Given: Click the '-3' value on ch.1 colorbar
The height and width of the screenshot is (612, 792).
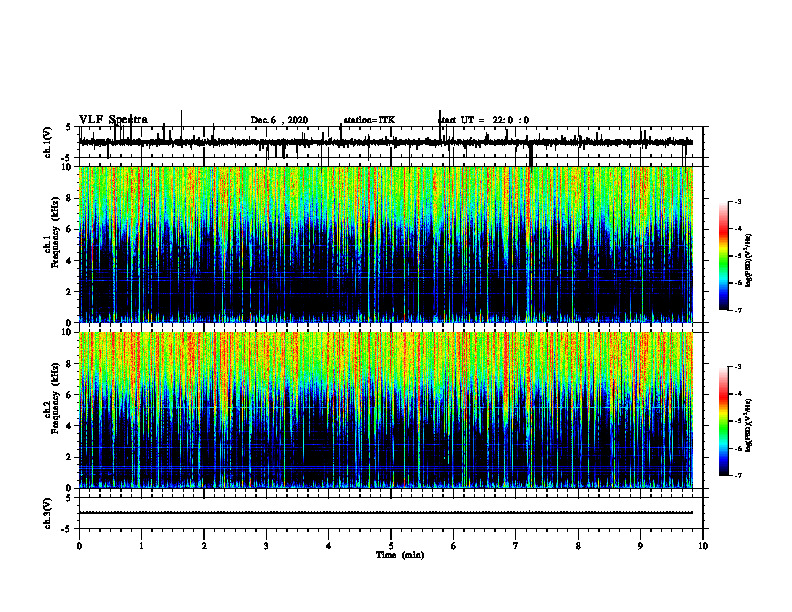Looking at the screenshot, I should 738,201.
